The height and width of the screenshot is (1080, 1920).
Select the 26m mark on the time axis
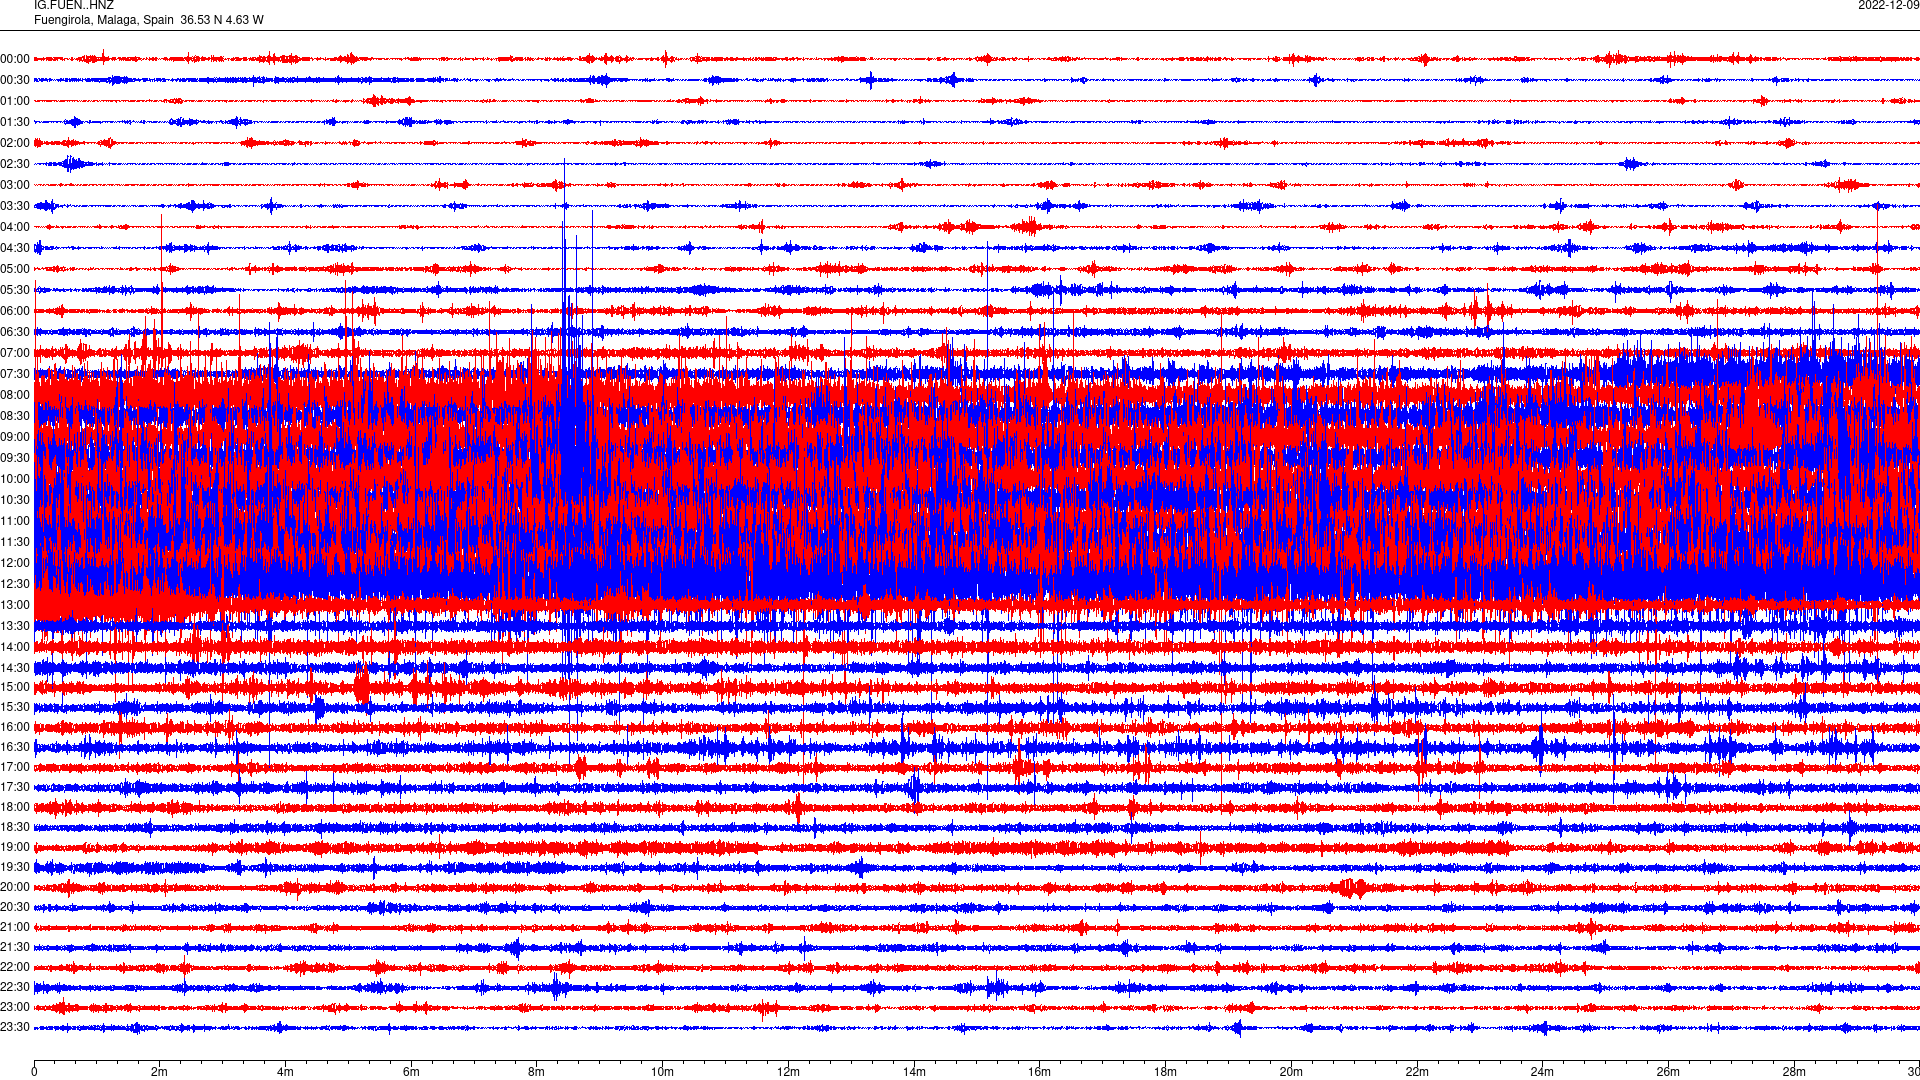pos(1668,1072)
